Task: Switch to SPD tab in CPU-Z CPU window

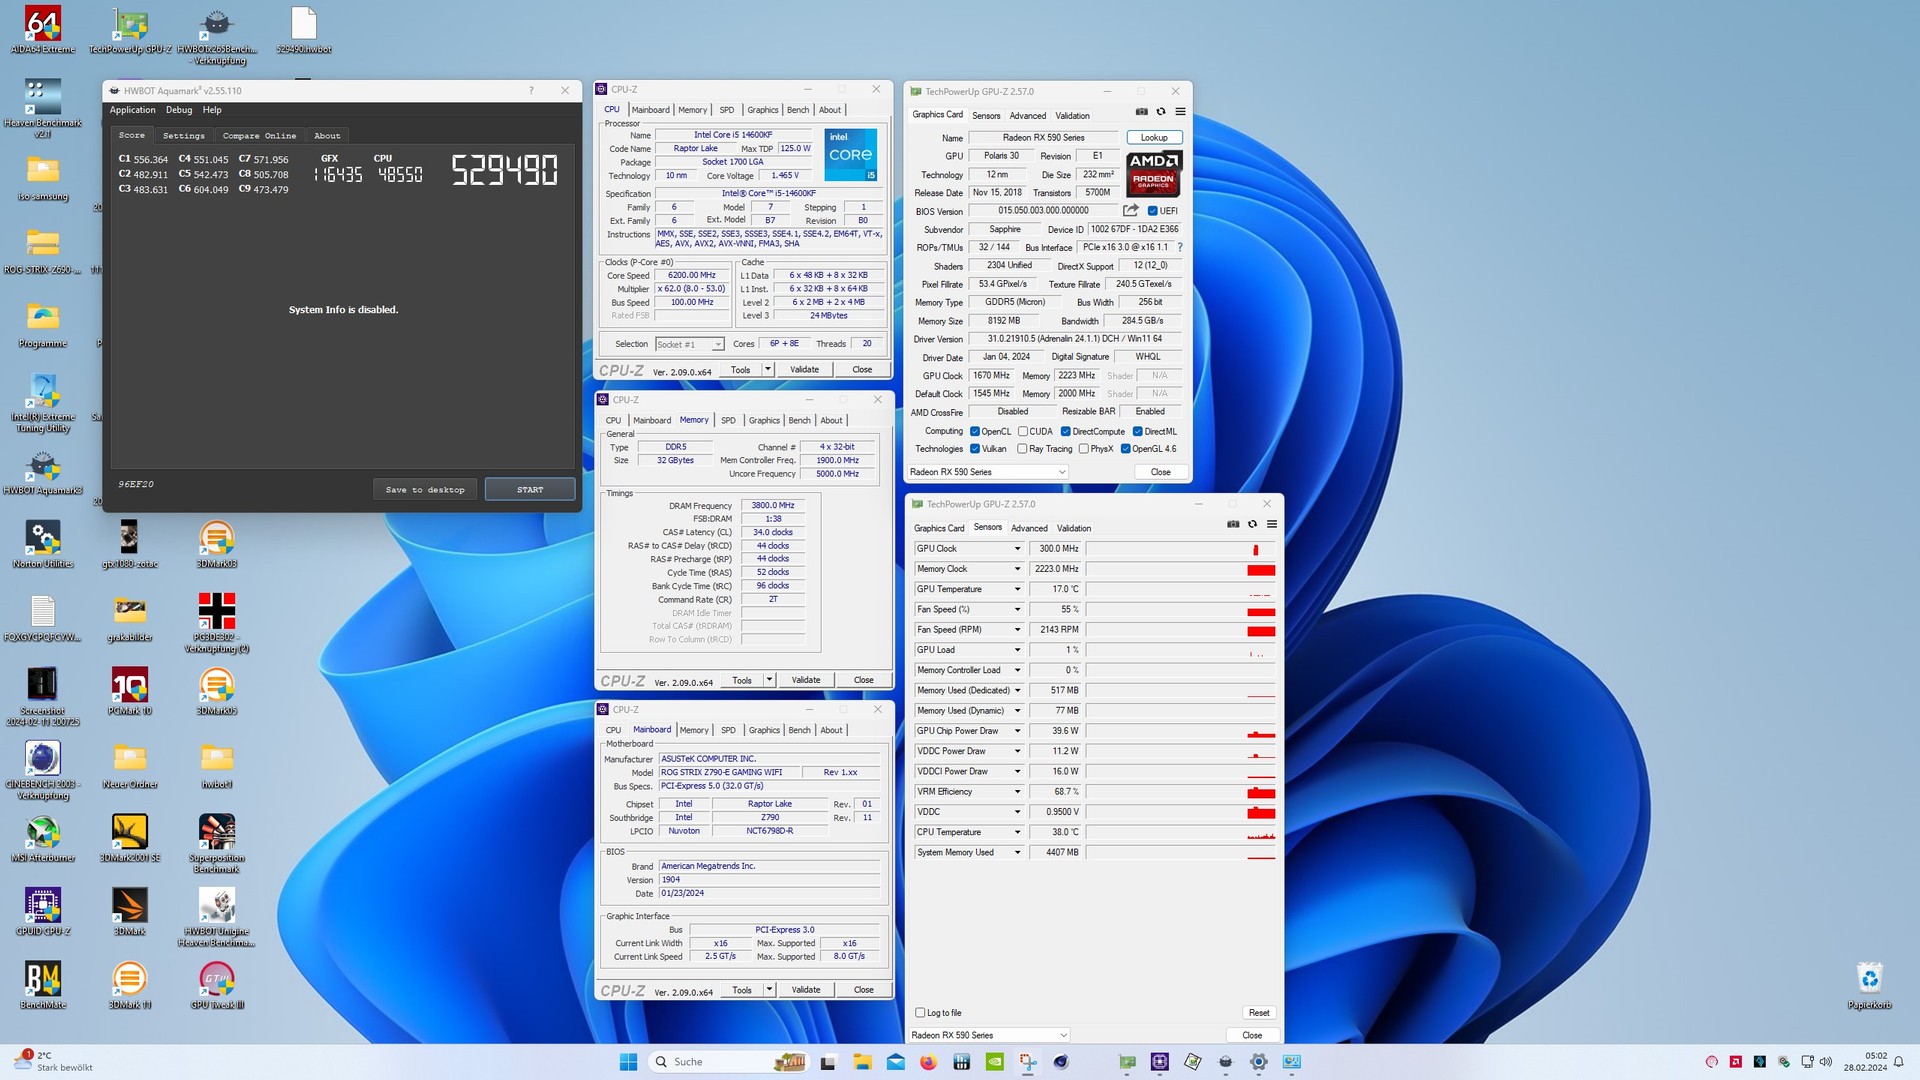Action: click(x=727, y=110)
